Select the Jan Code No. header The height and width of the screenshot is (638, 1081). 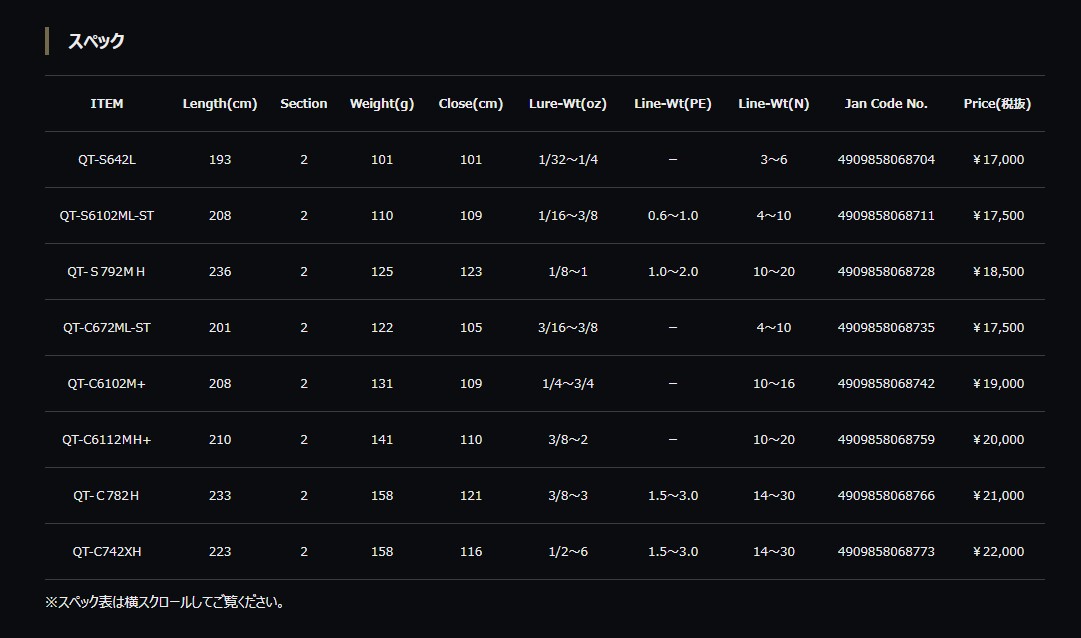coord(886,104)
